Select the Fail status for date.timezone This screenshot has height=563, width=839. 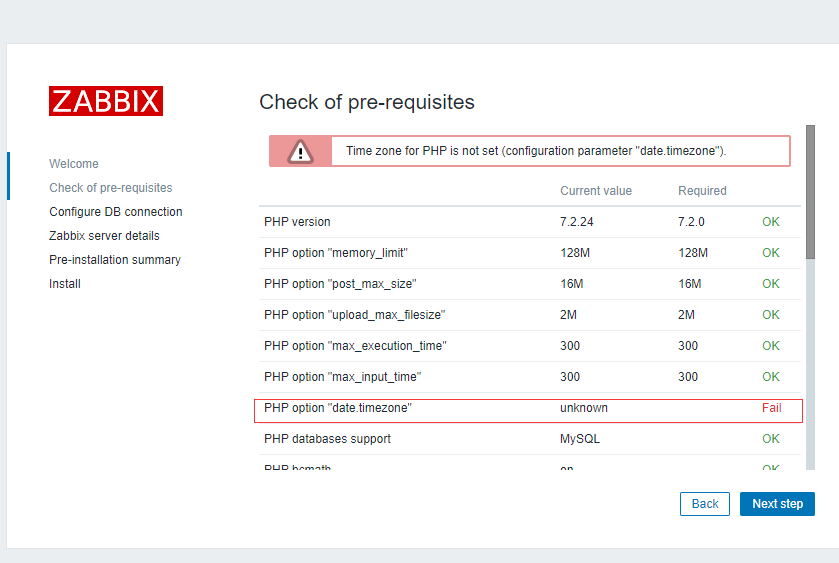tap(771, 408)
